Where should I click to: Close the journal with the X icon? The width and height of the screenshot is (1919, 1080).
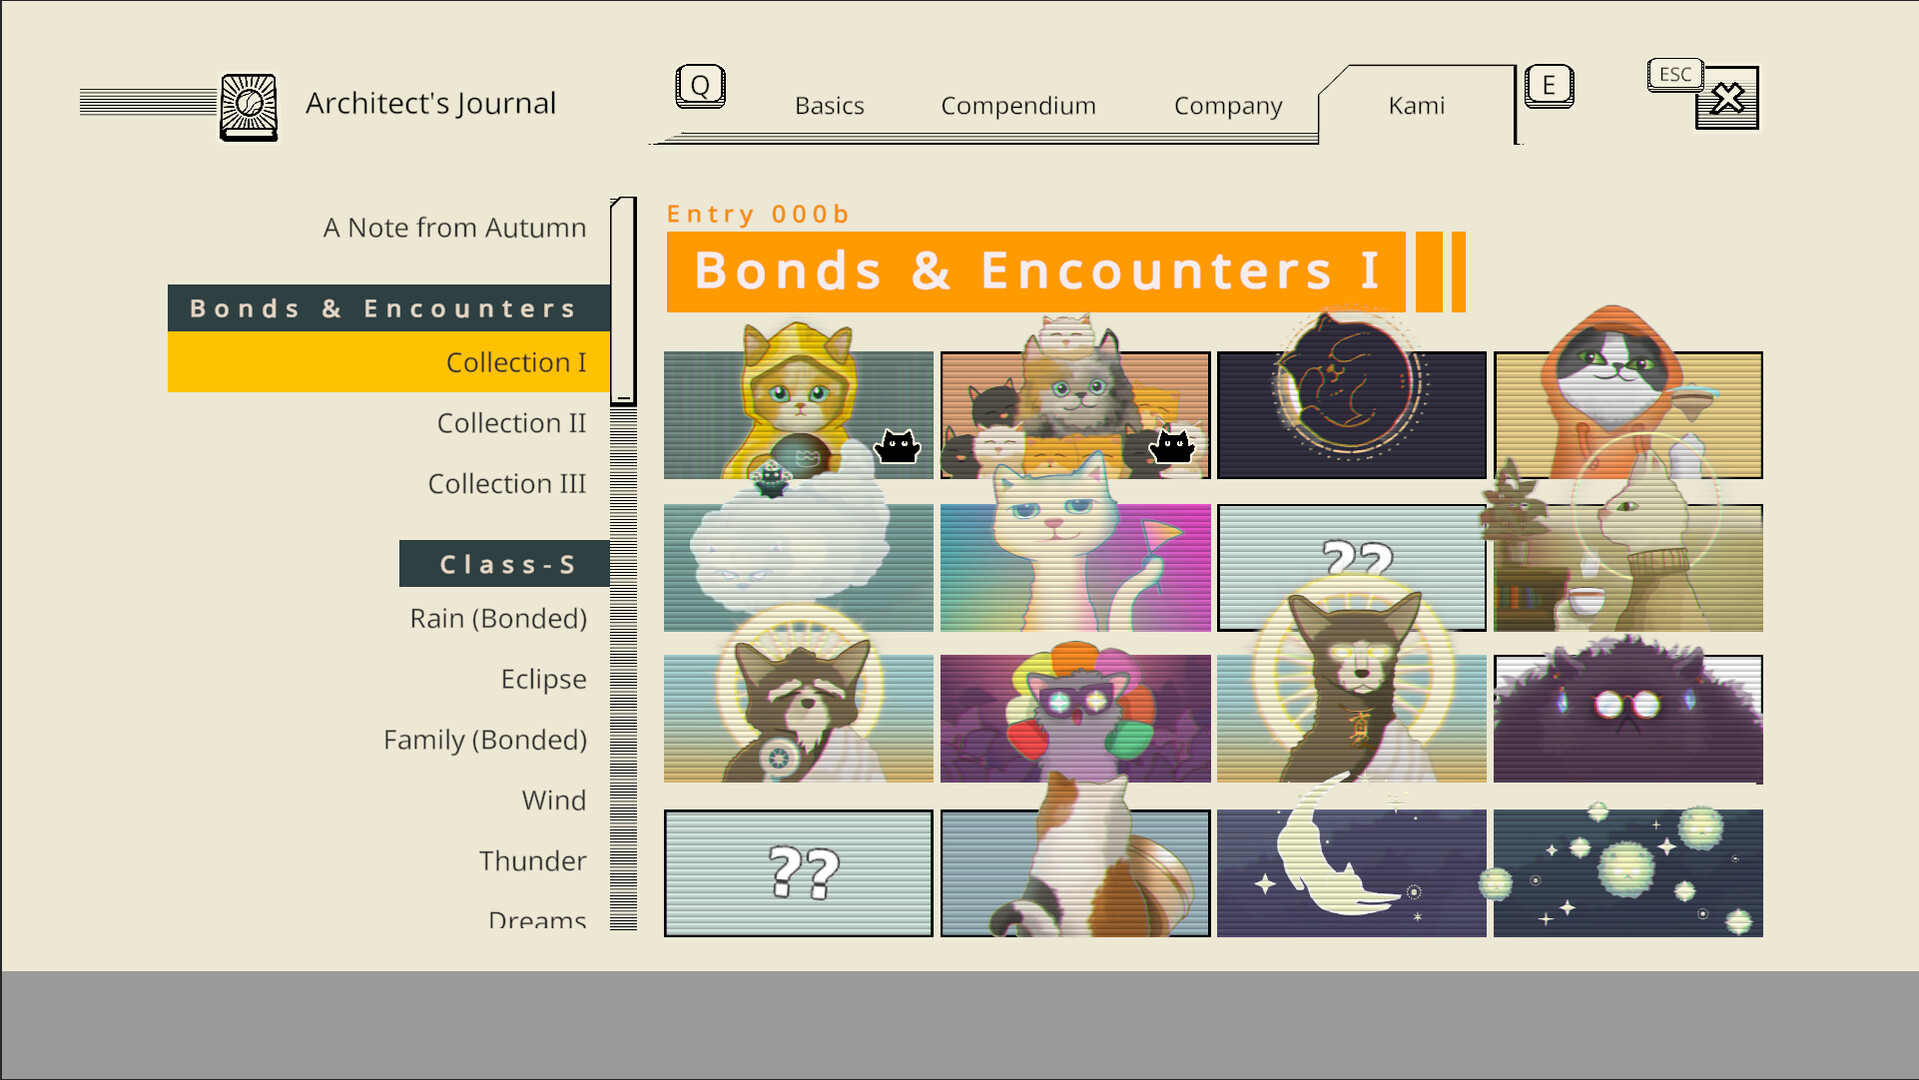1727,99
